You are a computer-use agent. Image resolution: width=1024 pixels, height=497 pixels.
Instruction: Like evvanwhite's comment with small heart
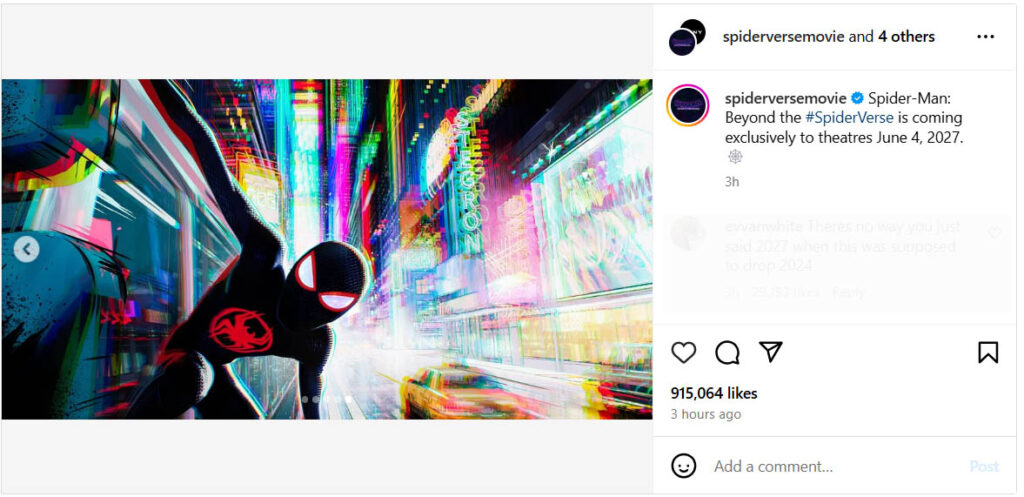click(x=994, y=233)
